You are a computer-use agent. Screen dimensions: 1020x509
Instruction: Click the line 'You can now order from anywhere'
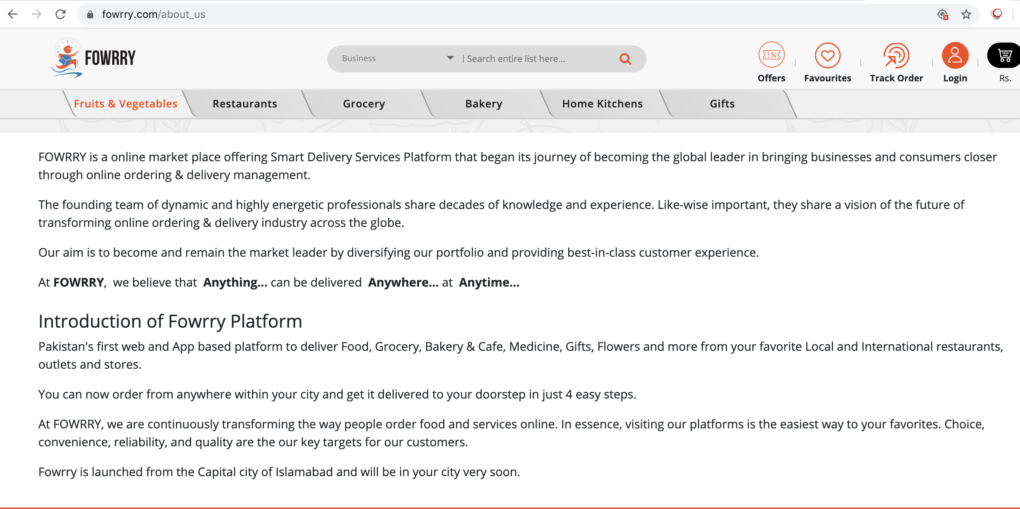(x=338, y=394)
